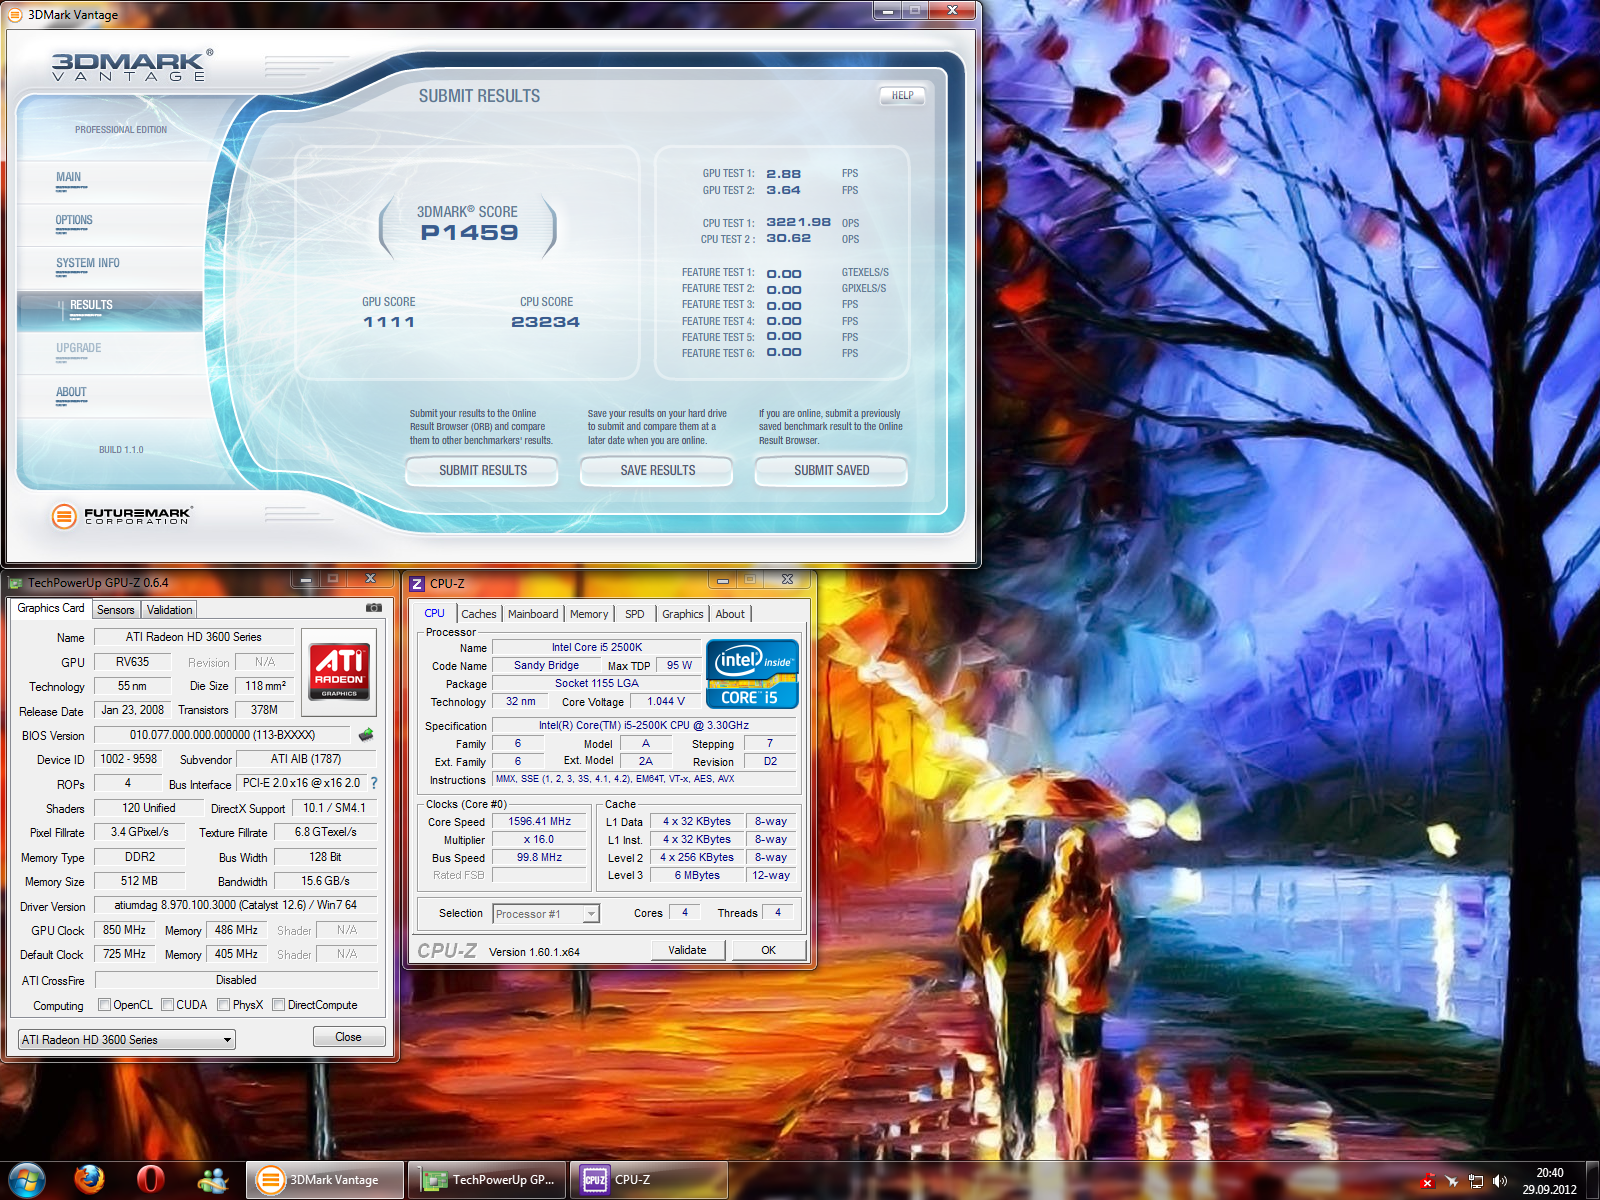Viewport: 1600px width, 1200px height.
Task: Click the CPU-Z logo text at bottom
Action: [446, 951]
